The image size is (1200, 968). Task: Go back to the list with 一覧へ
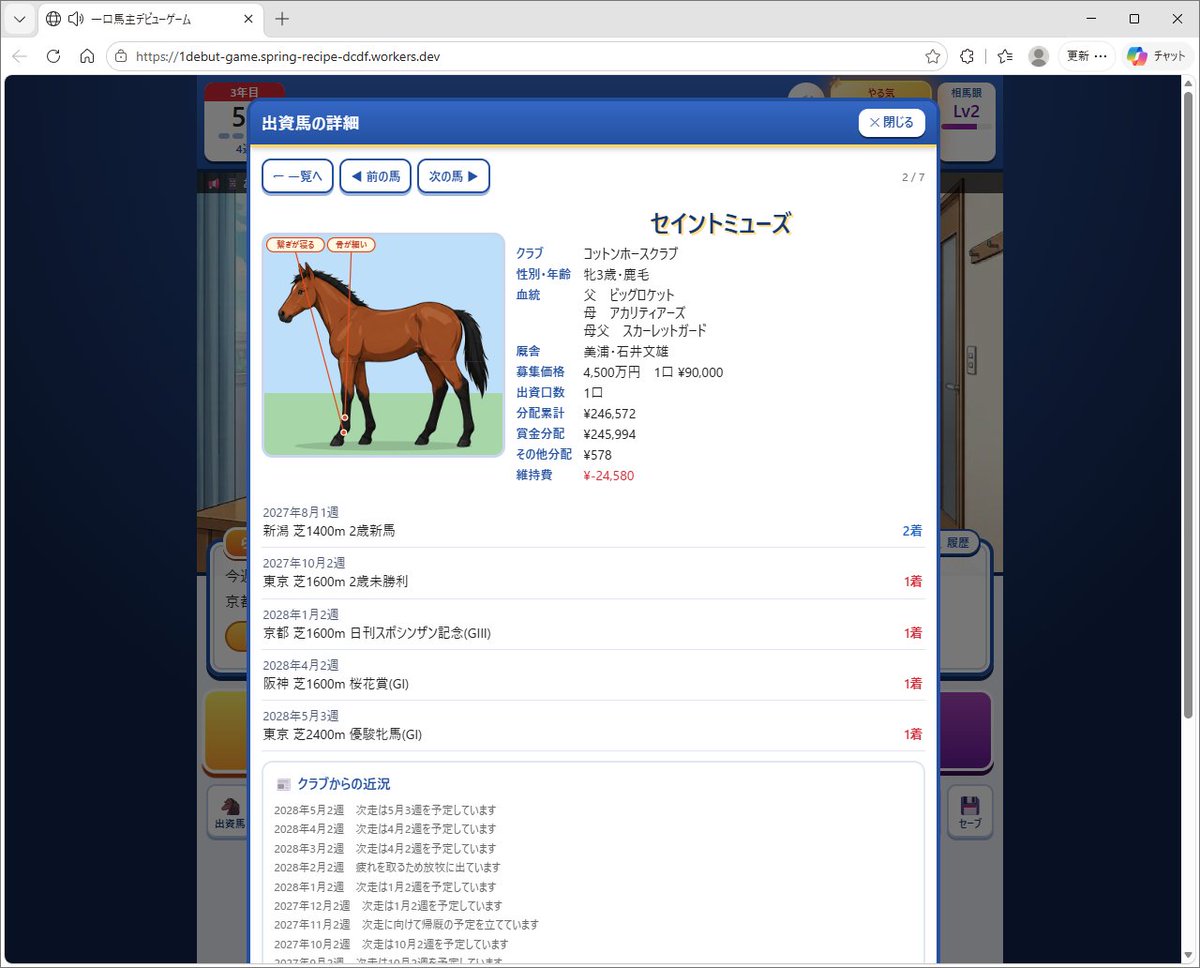(x=297, y=176)
